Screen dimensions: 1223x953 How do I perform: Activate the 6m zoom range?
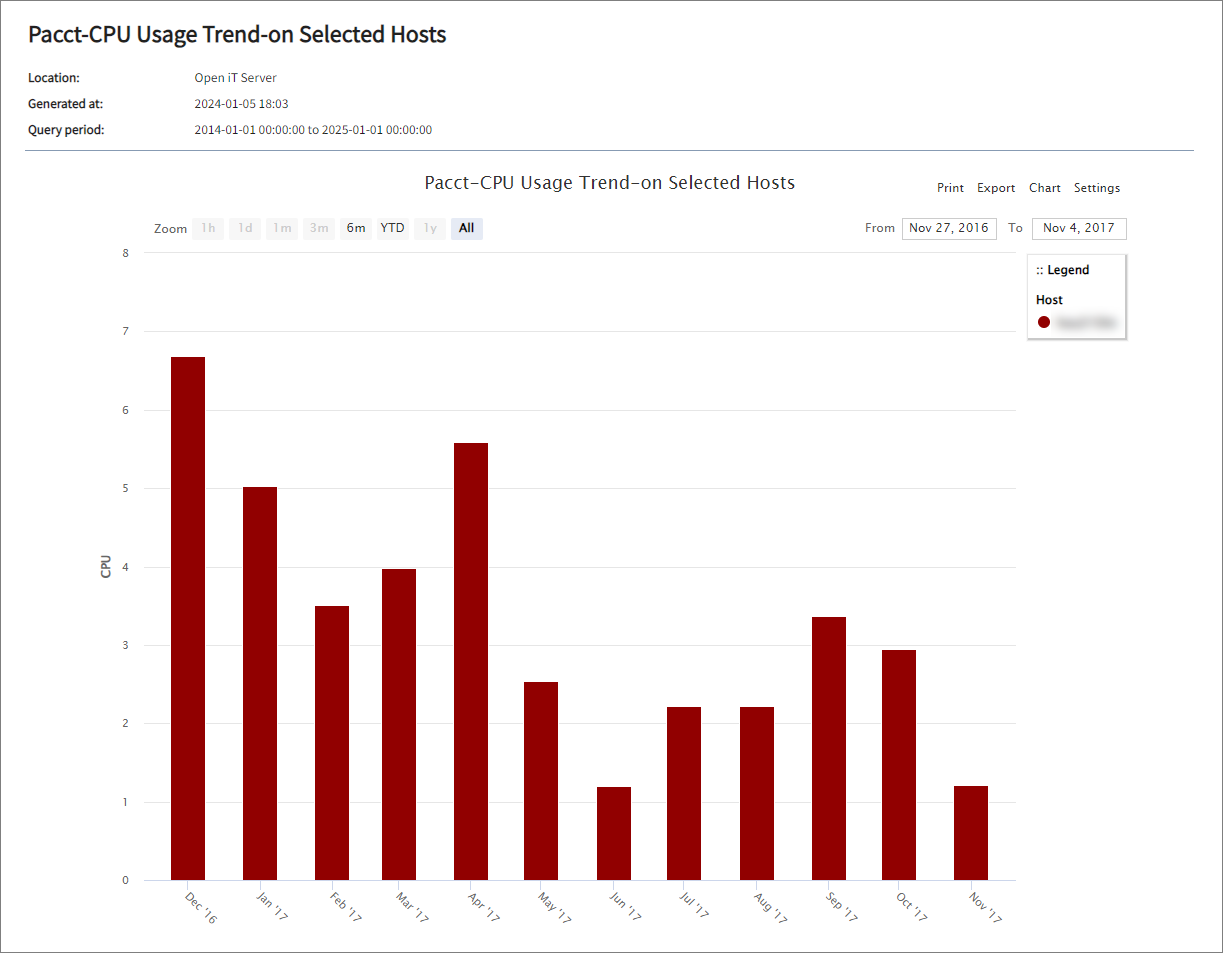point(355,228)
